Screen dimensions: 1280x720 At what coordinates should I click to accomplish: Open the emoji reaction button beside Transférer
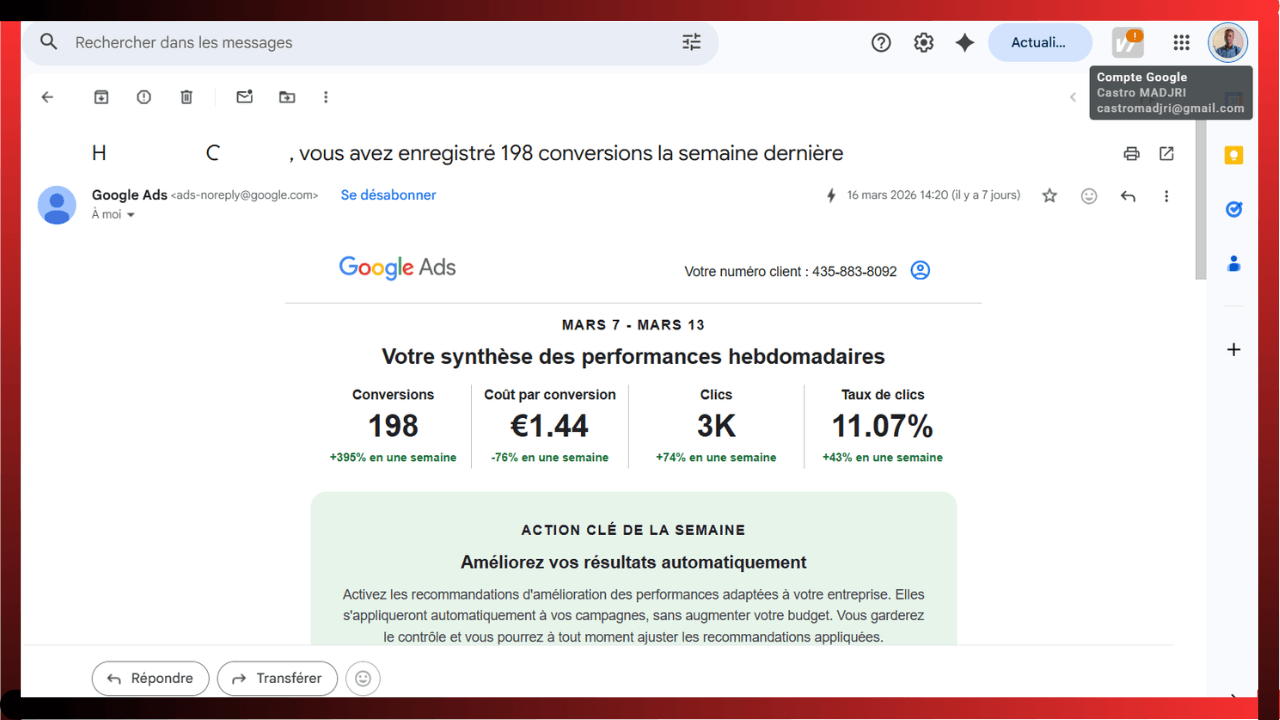pyautogui.click(x=363, y=678)
